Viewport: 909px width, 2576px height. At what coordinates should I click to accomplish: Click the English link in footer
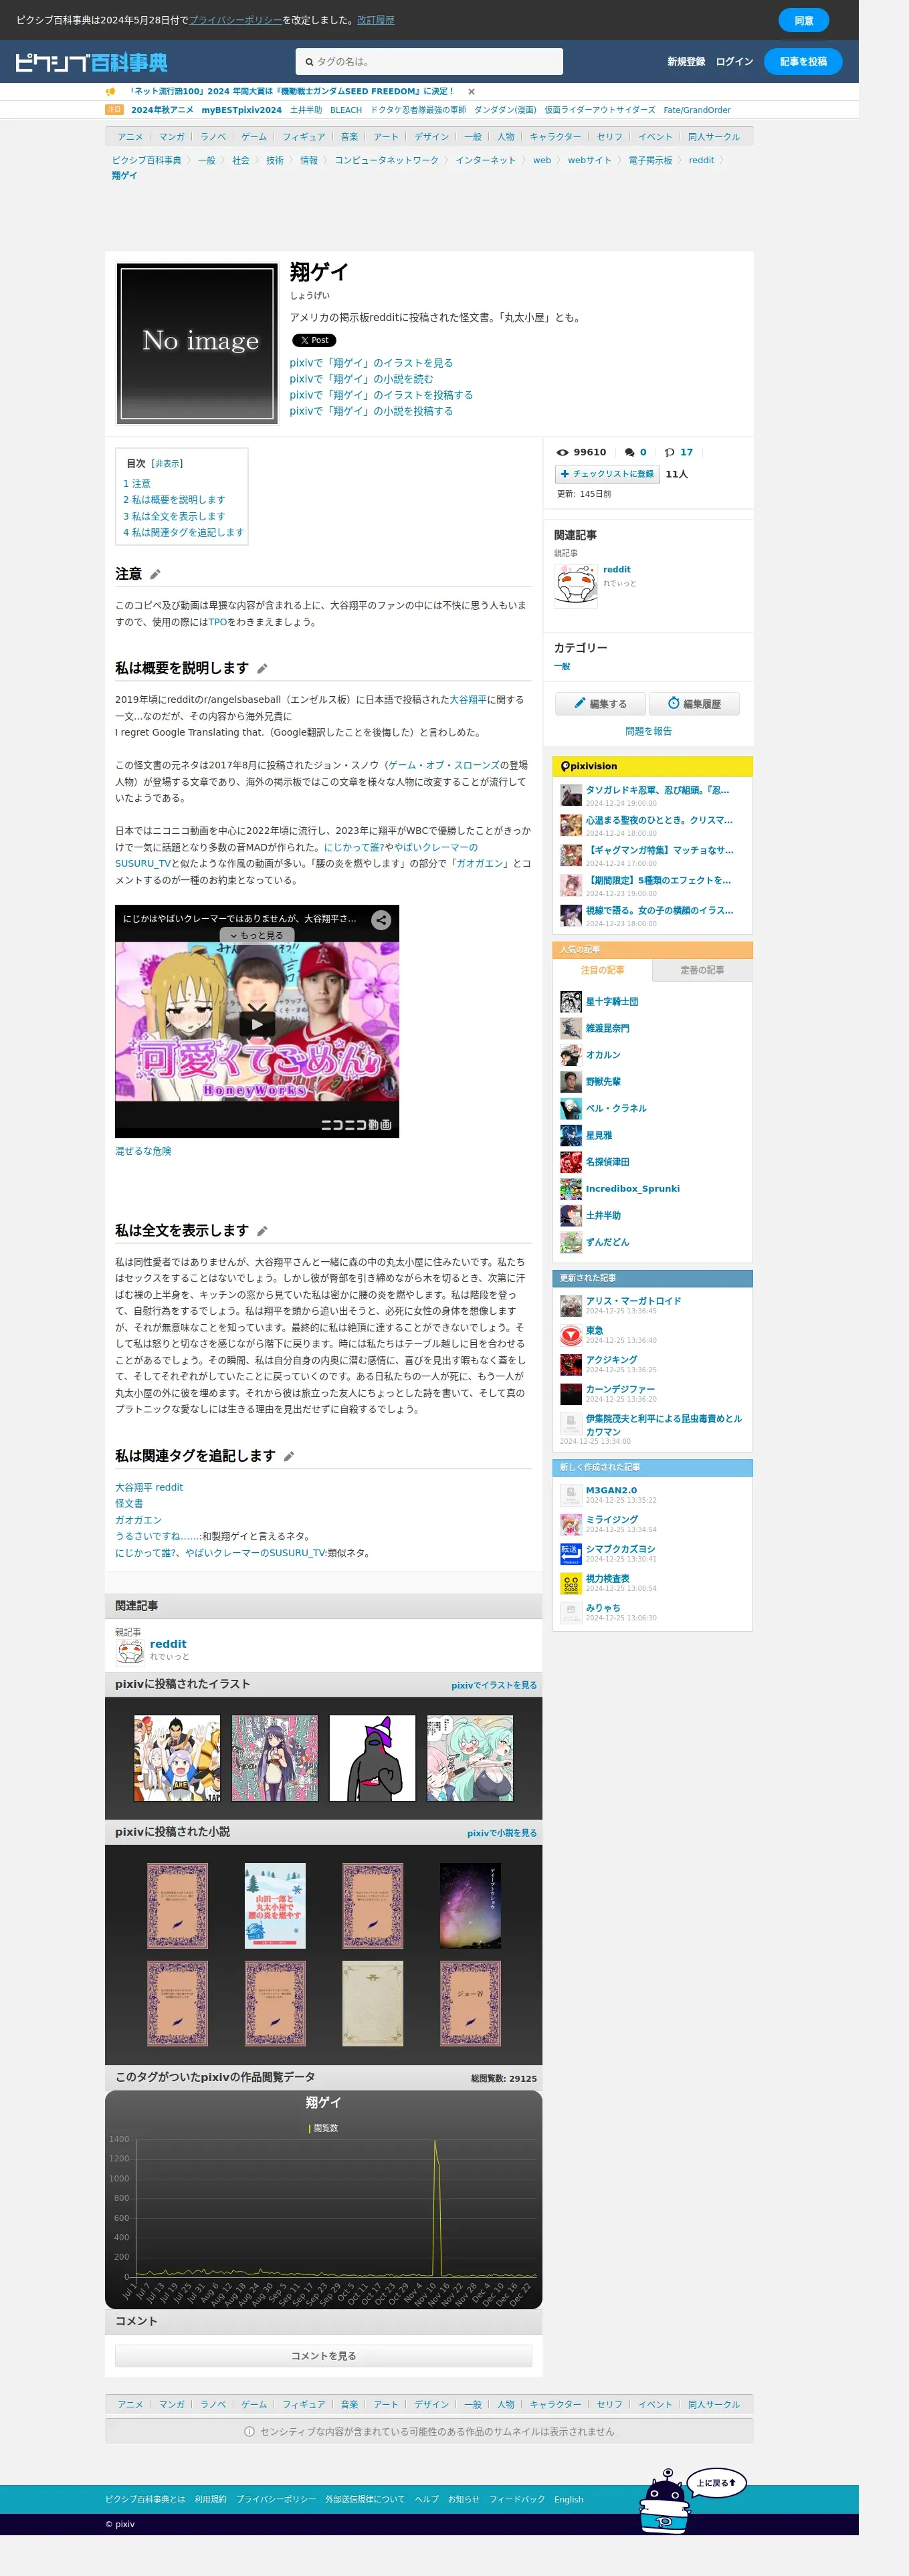coord(569,2499)
